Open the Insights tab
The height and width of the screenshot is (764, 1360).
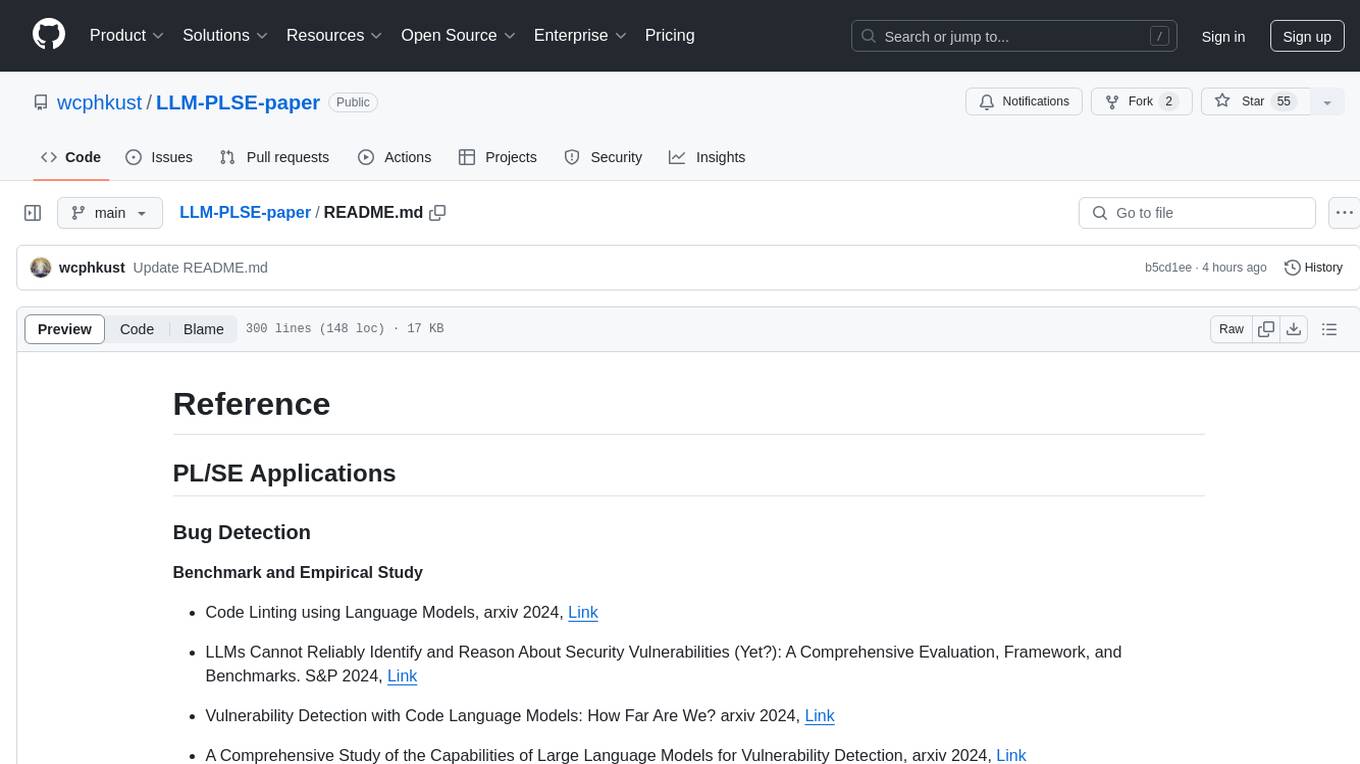(x=707, y=157)
